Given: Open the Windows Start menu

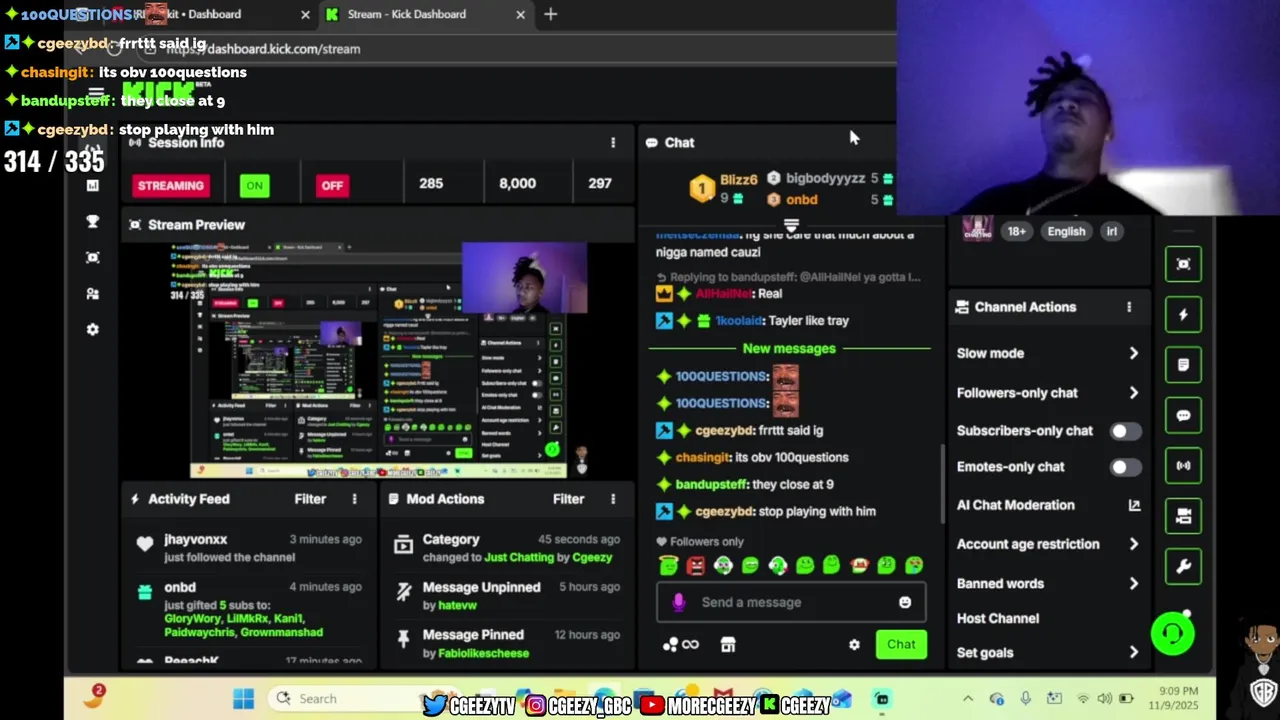Looking at the screenshot, I should [243, 698].
